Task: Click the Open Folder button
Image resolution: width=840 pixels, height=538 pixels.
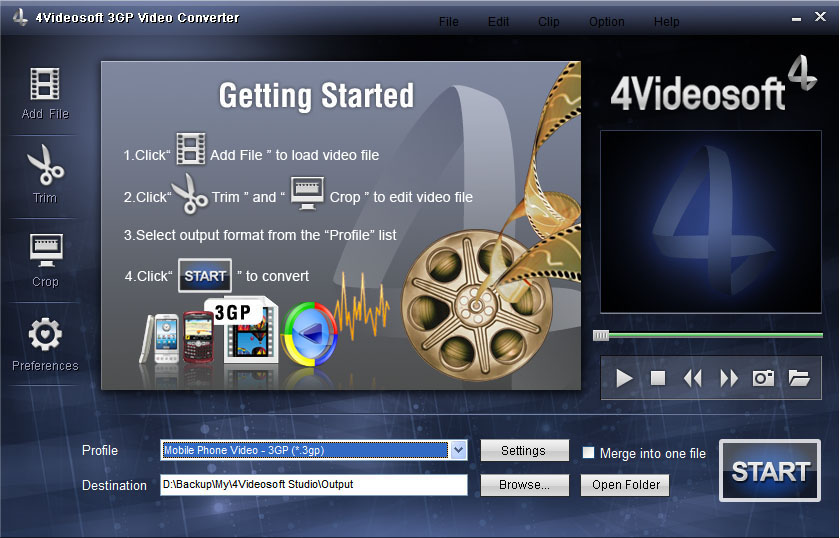Action: (625, 485)
